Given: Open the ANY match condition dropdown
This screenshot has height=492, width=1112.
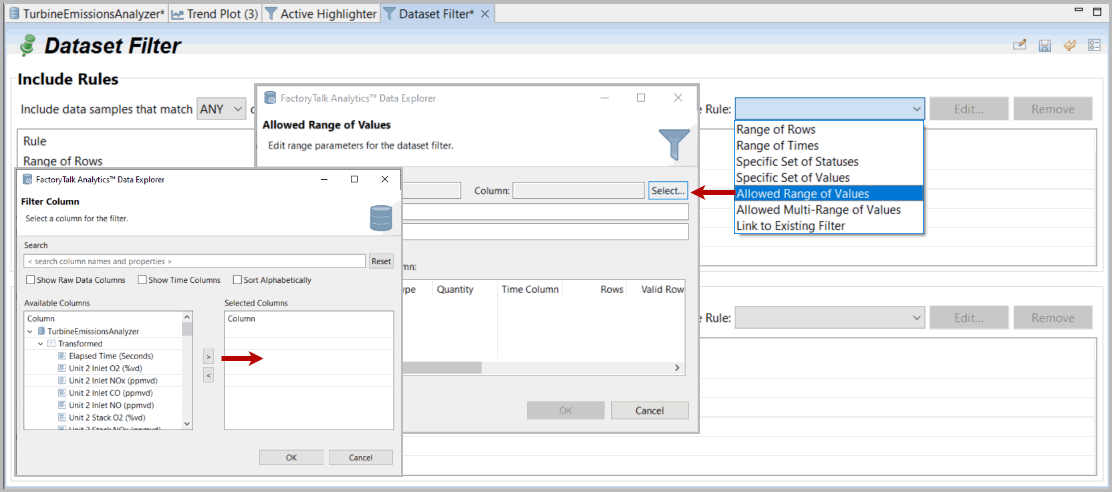Looking at the screenshot, I should (222, 109).
